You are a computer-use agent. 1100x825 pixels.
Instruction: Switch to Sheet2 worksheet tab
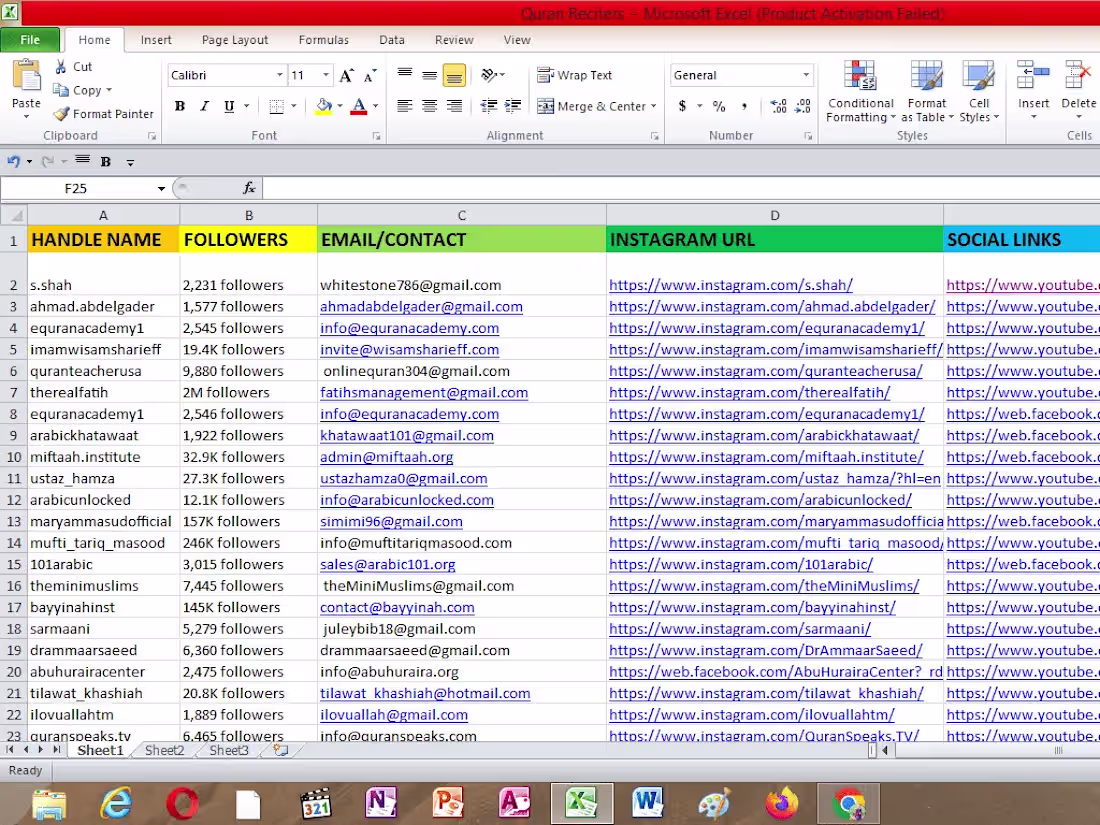[164, 750]
